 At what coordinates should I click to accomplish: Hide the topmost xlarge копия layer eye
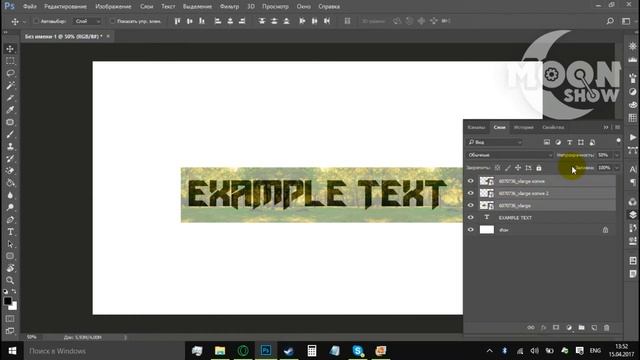471,181
